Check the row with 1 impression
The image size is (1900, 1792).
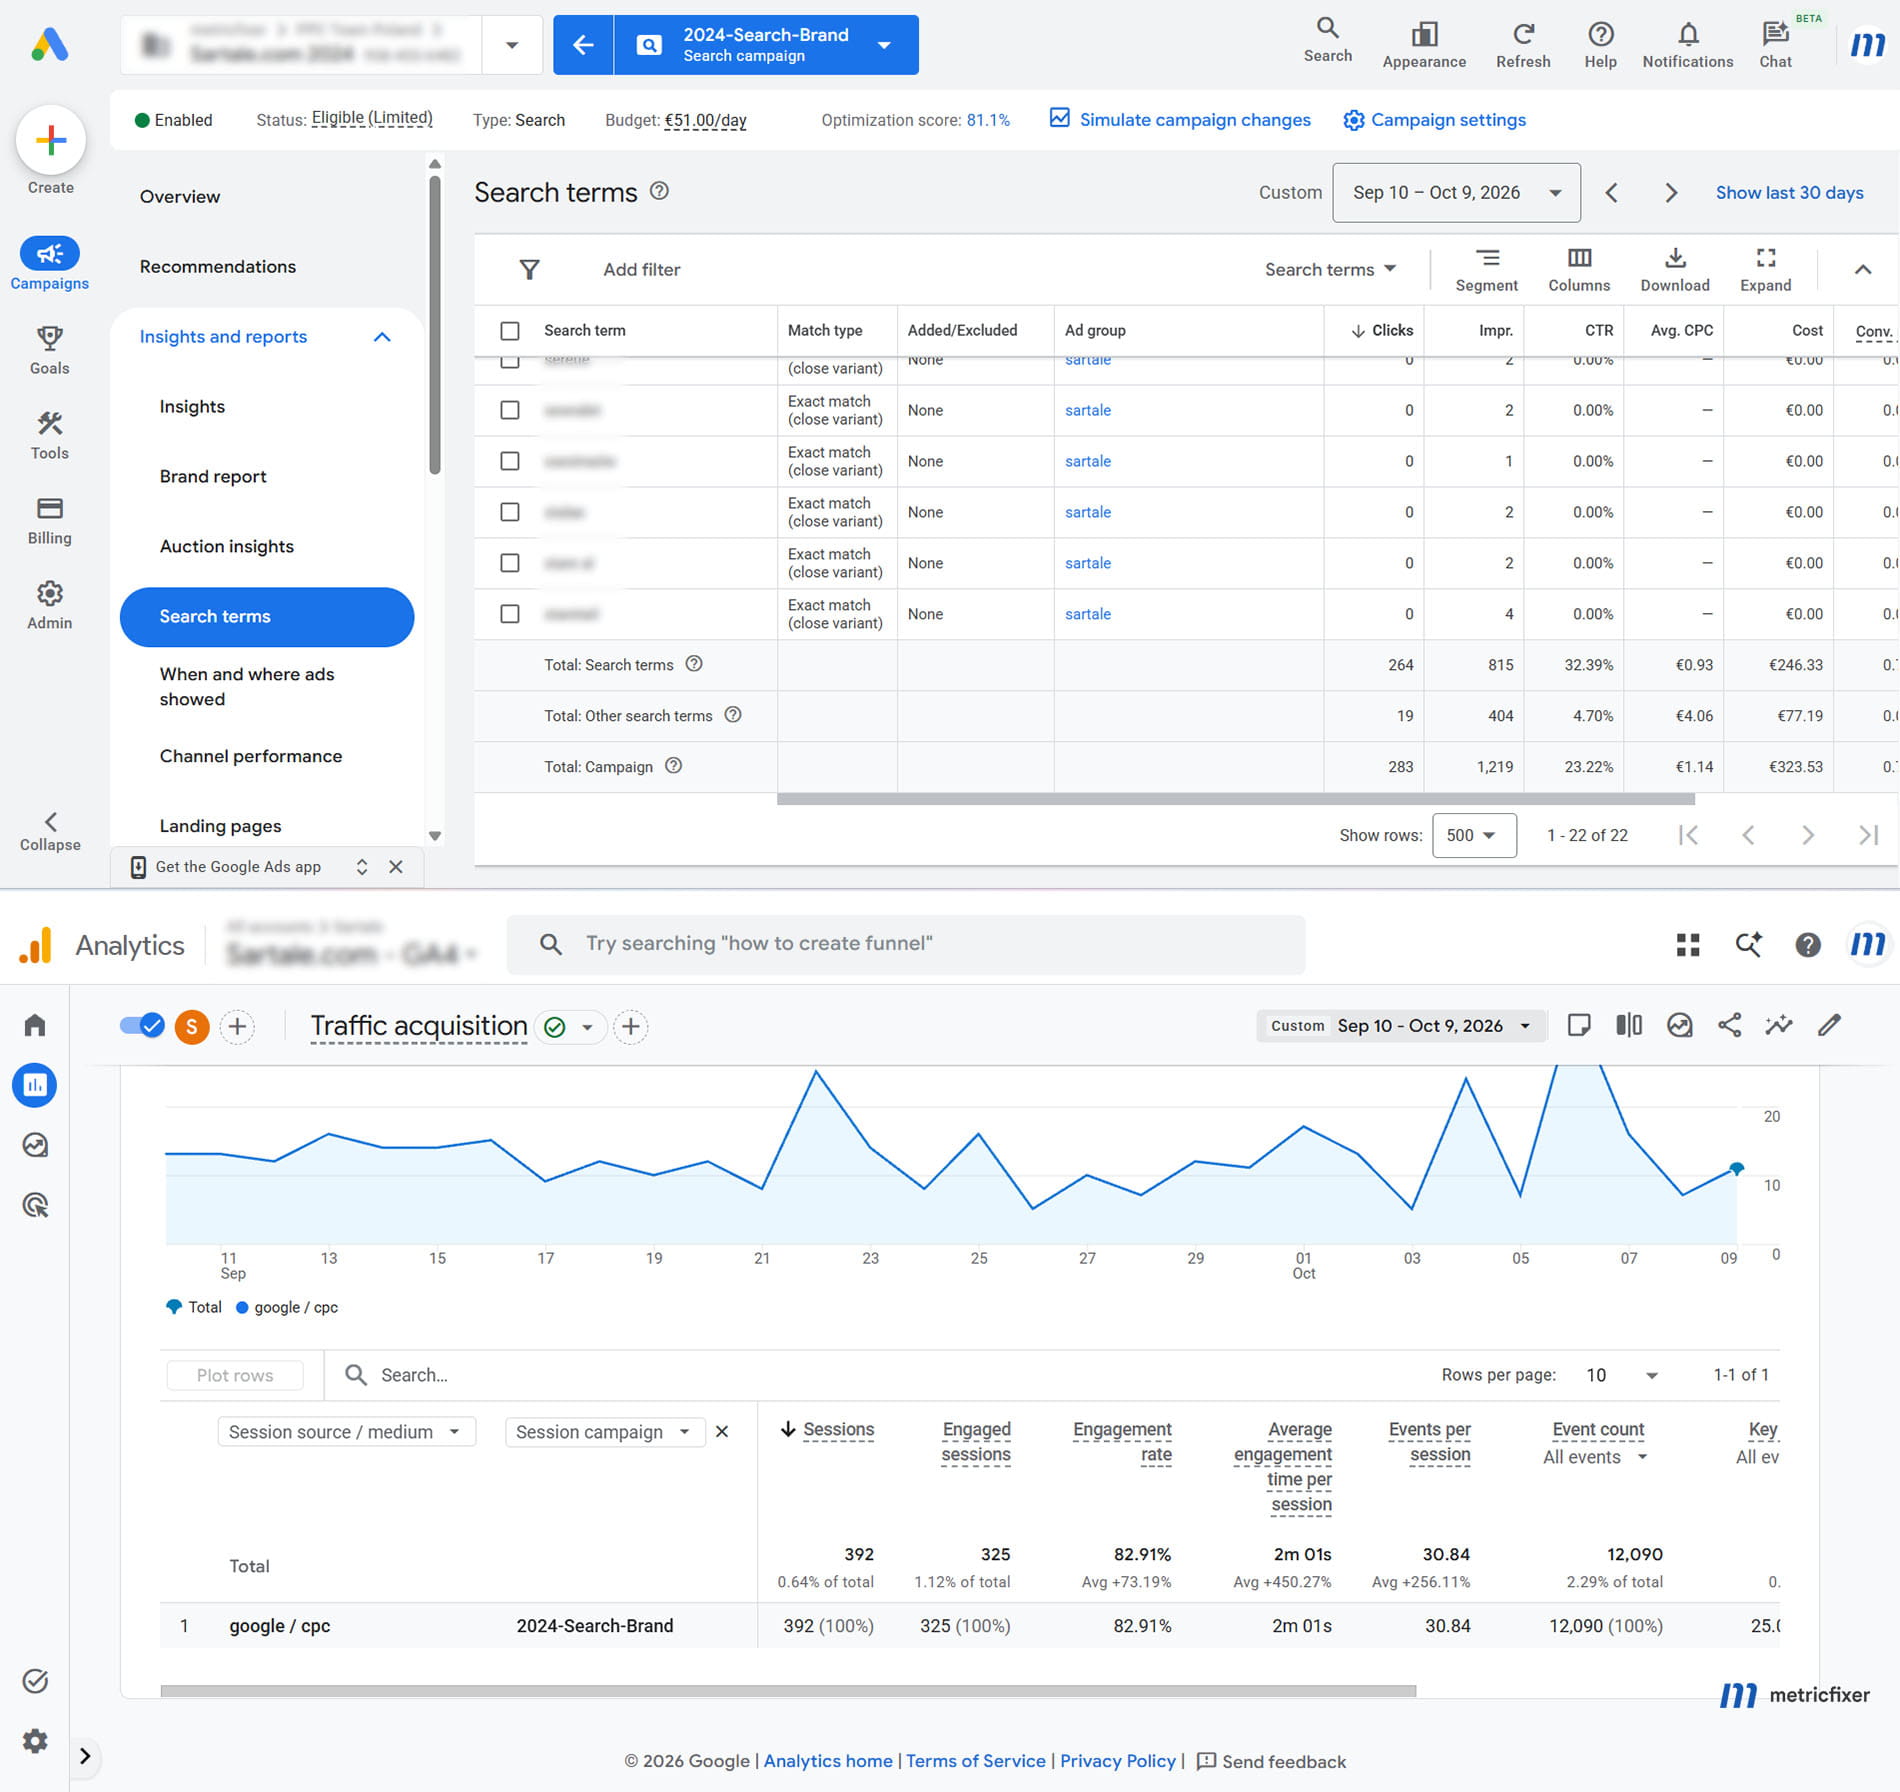pos(510,461)
